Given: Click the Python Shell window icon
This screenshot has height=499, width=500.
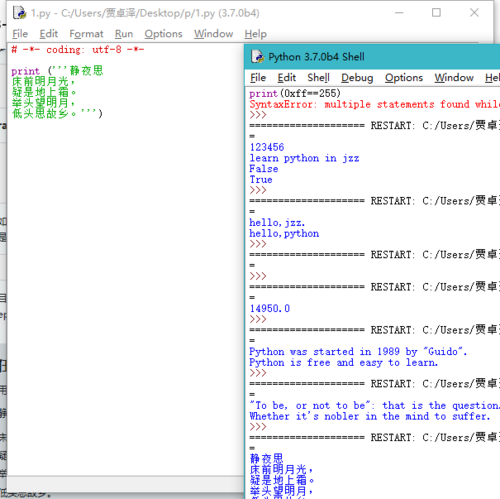Looking at the screenshot, I should 258,57.
